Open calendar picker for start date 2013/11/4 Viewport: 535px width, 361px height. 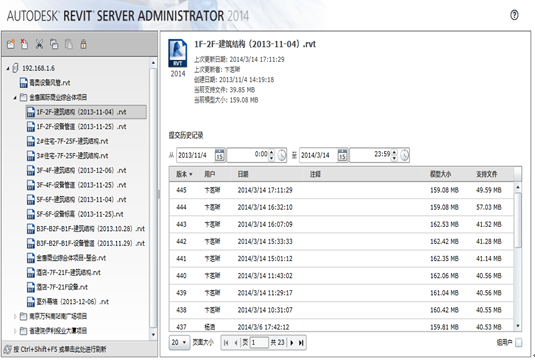coord(219,155)
